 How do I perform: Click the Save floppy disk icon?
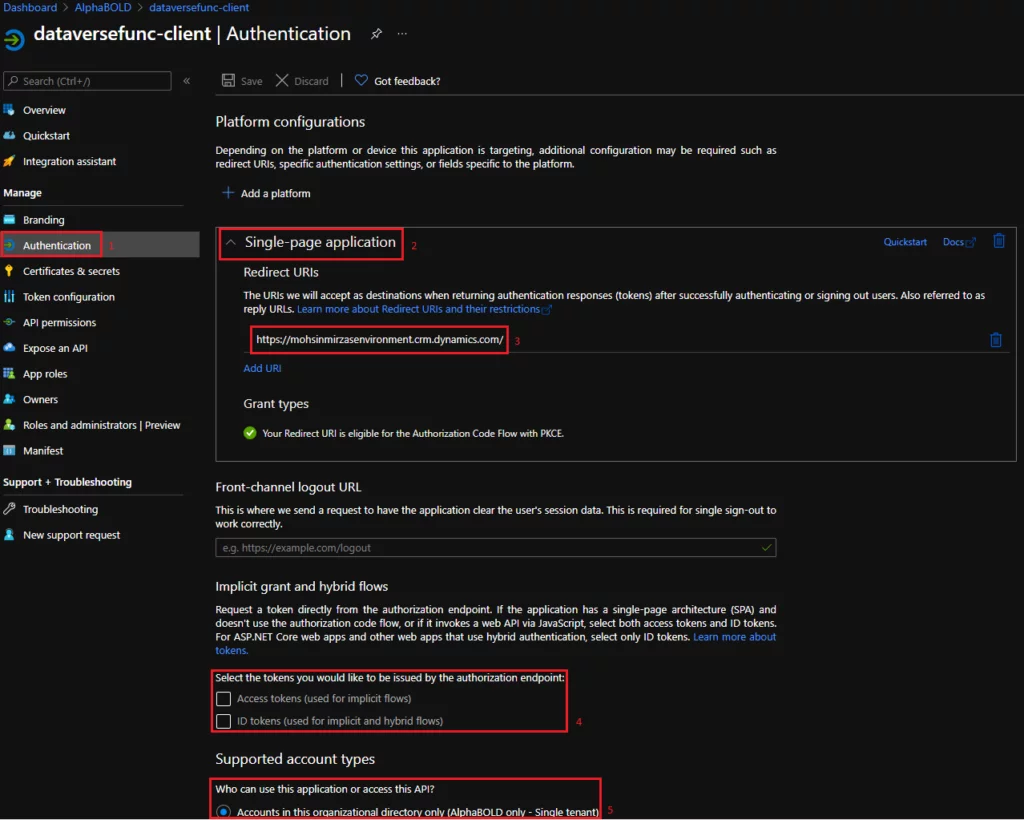(x=228, y=80)
